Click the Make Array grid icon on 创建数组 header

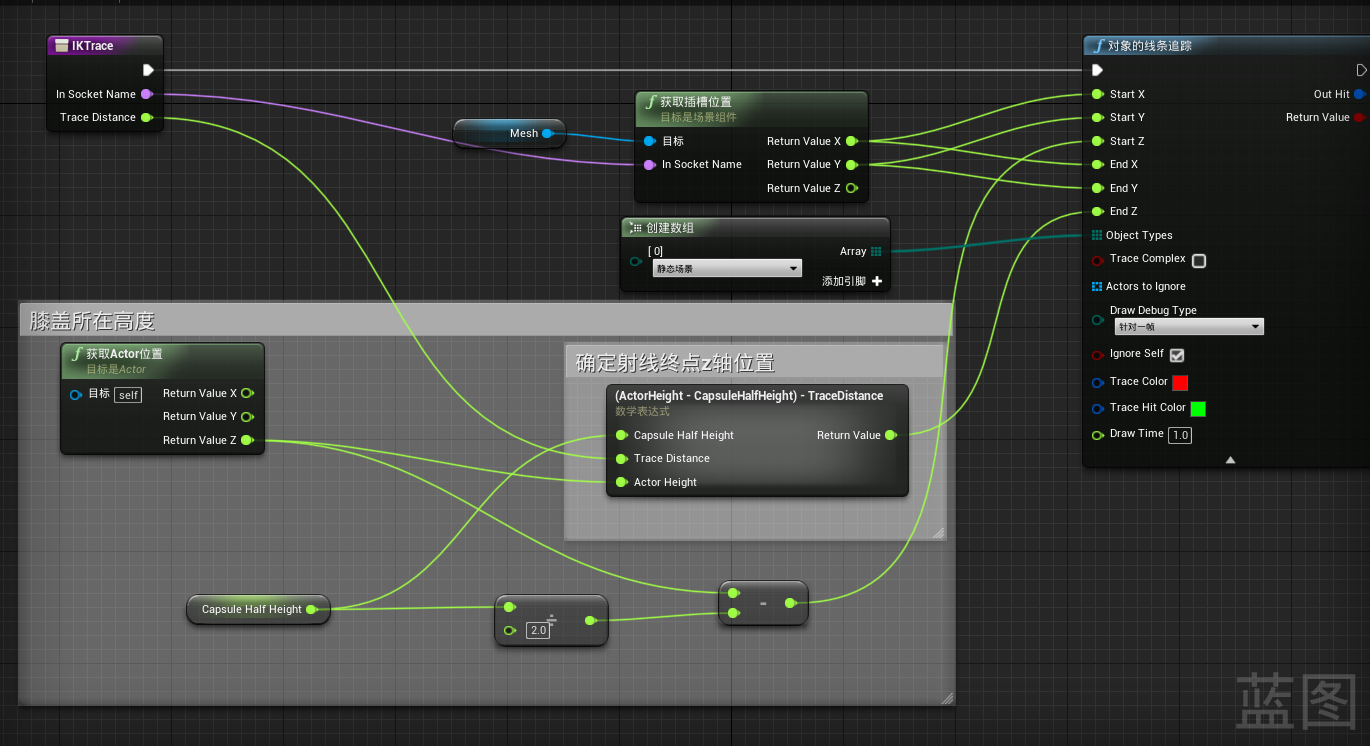tap(635, 227)
